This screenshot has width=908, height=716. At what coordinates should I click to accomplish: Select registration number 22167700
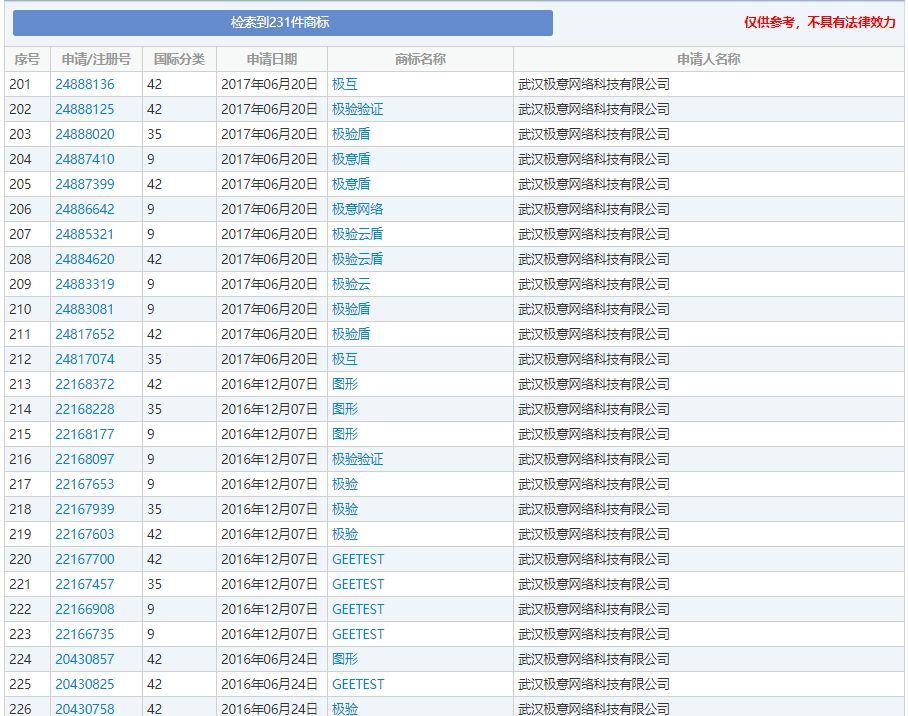pos(85,559)
